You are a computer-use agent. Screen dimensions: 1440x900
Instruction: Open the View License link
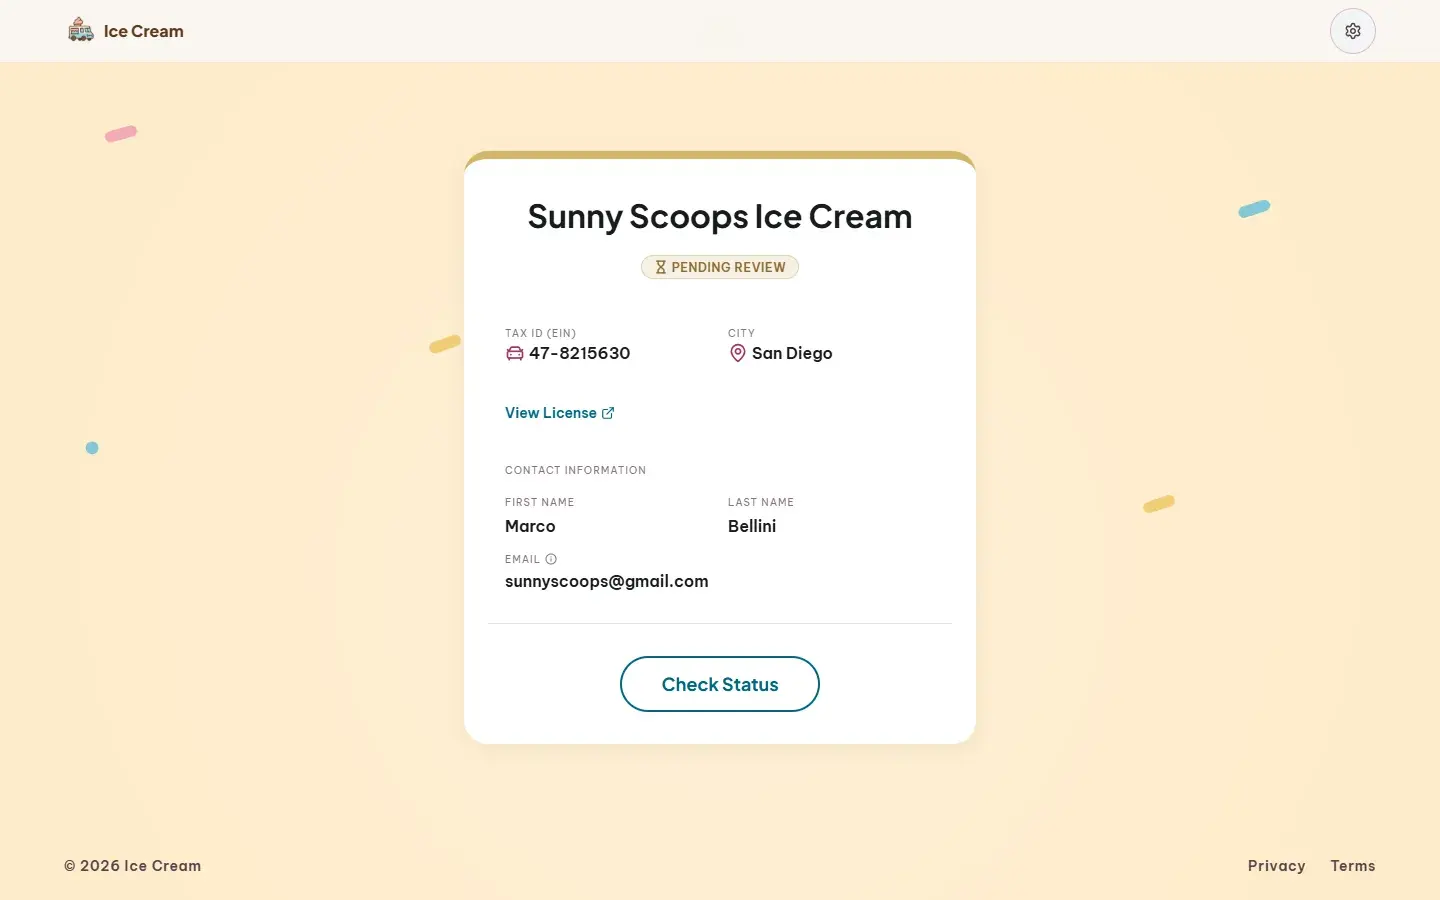point(560,413)
